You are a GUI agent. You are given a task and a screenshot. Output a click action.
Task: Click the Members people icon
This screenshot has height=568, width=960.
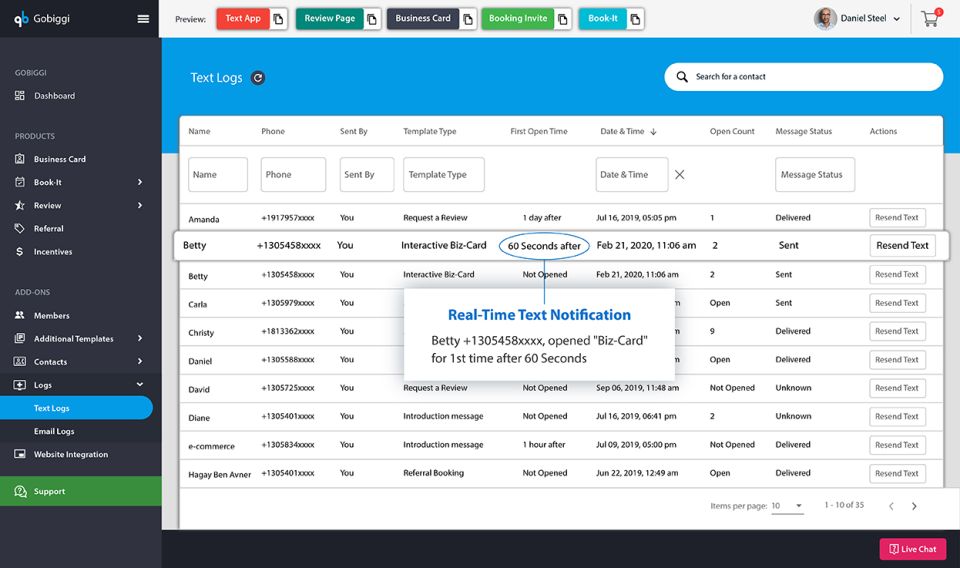[20, 315]
